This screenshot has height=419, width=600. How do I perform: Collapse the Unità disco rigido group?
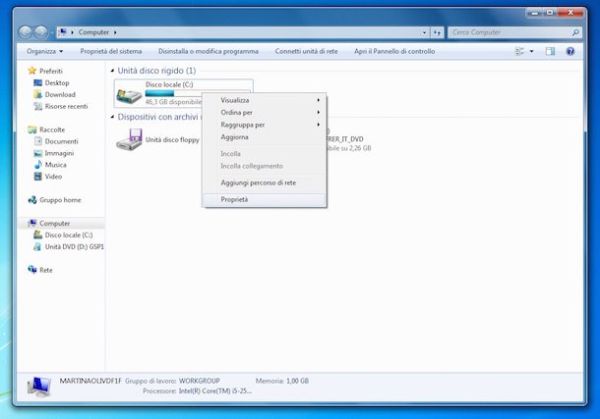(x=110, y=71)
